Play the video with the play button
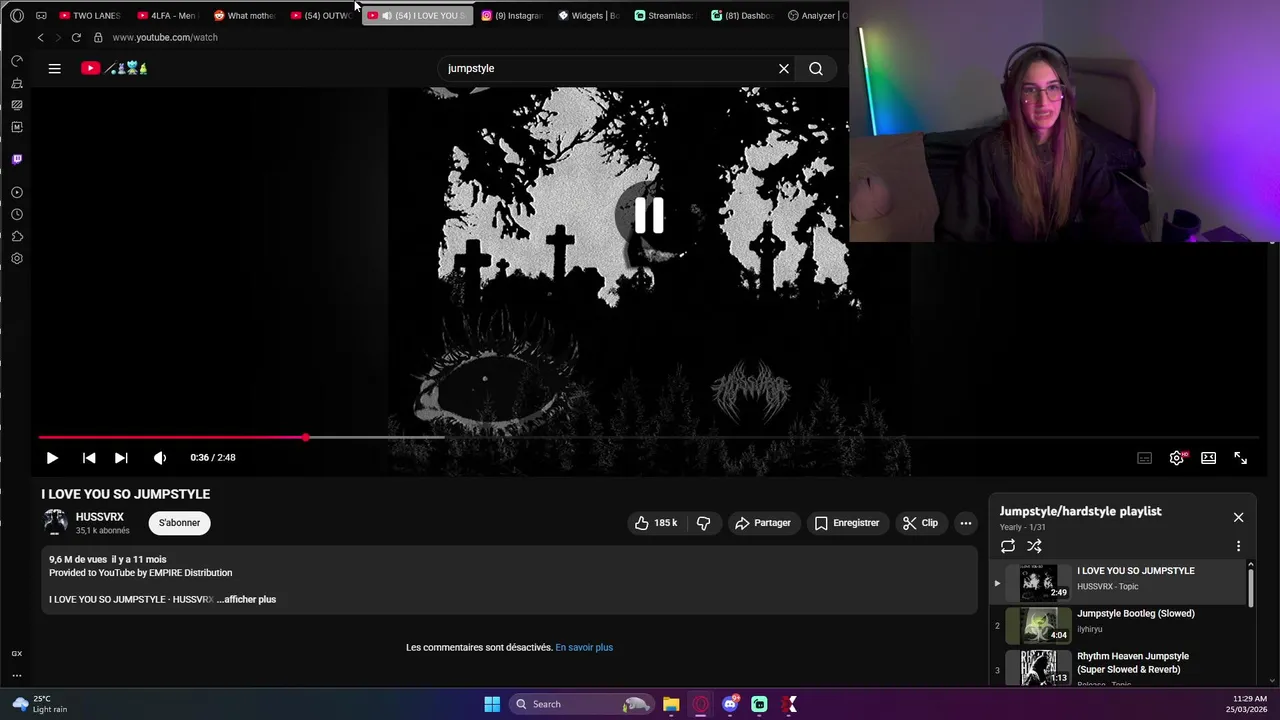This screenshot has width=1280, height=720. [x=52, y=458]
